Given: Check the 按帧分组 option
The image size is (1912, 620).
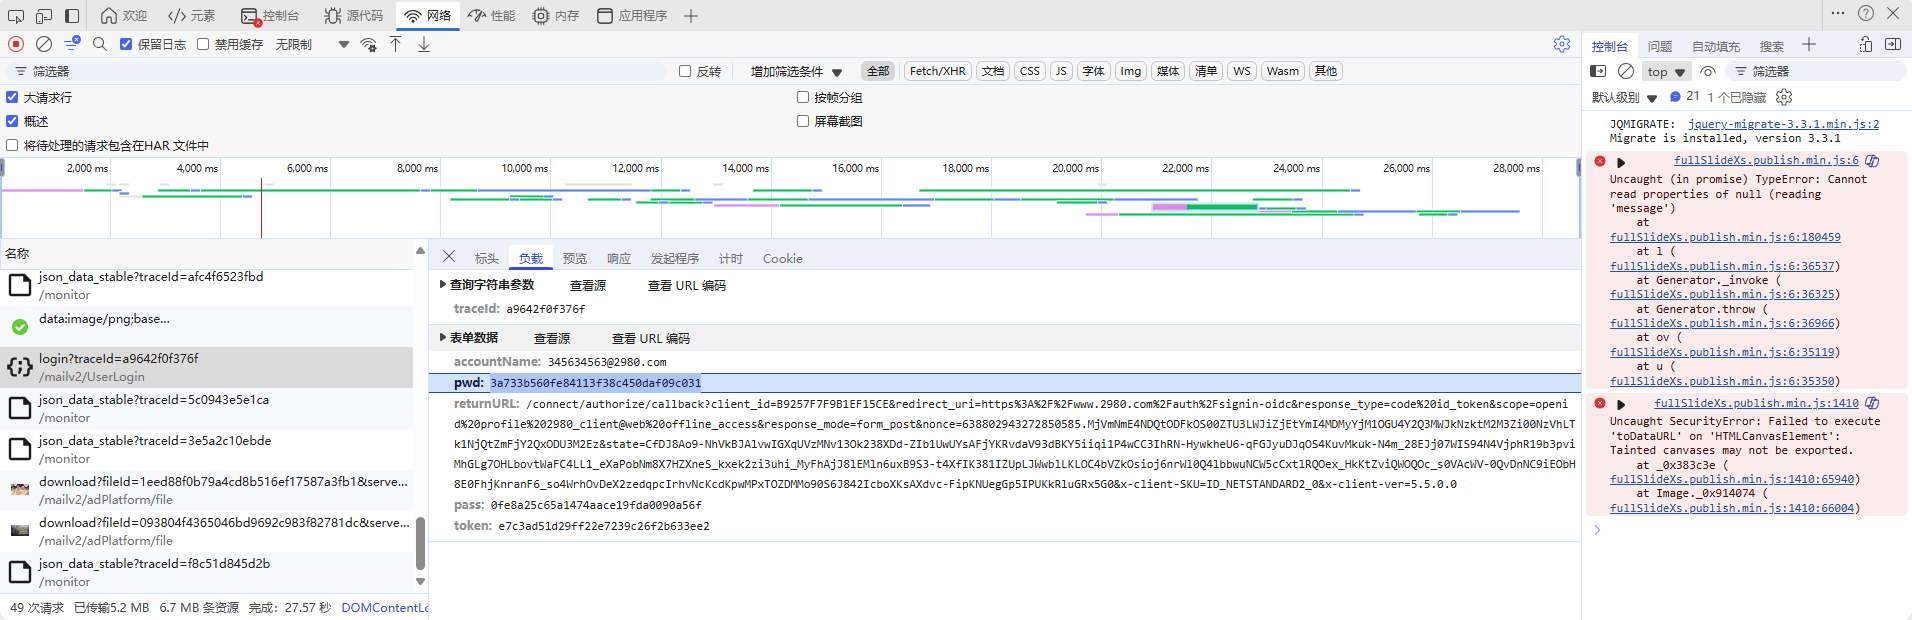Looking at the screenshot, I should point(803,97).
